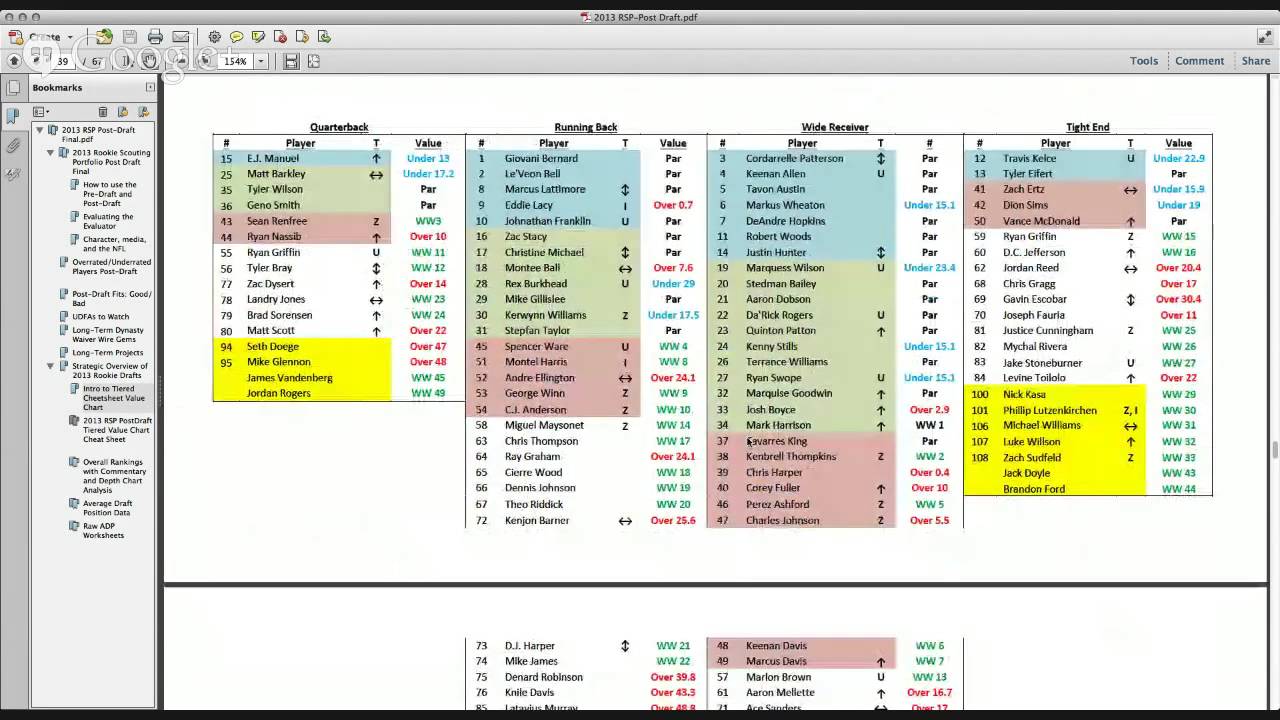The image size is (1280, 720).
Task: Click player name Giovani Bernard
Action: pyautogui.click(x=541, y=158)
